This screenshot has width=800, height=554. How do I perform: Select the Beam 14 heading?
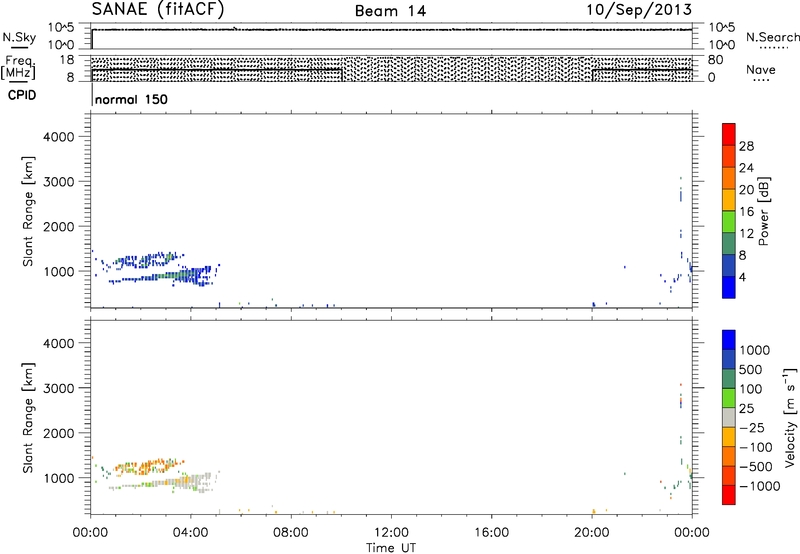(x=390, y=11)
